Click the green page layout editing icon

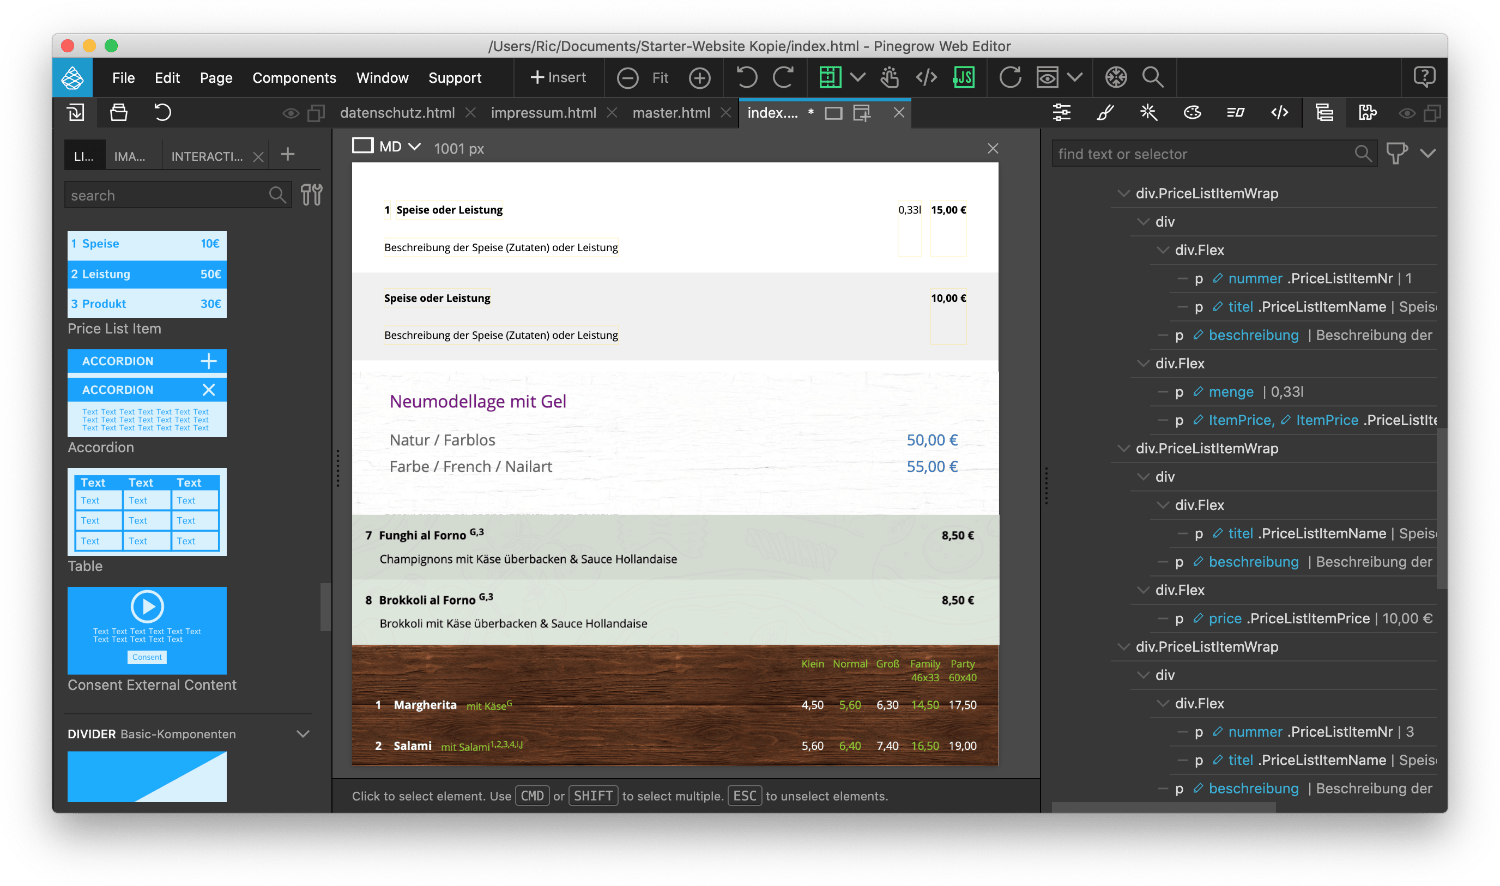tap(829, 77)
